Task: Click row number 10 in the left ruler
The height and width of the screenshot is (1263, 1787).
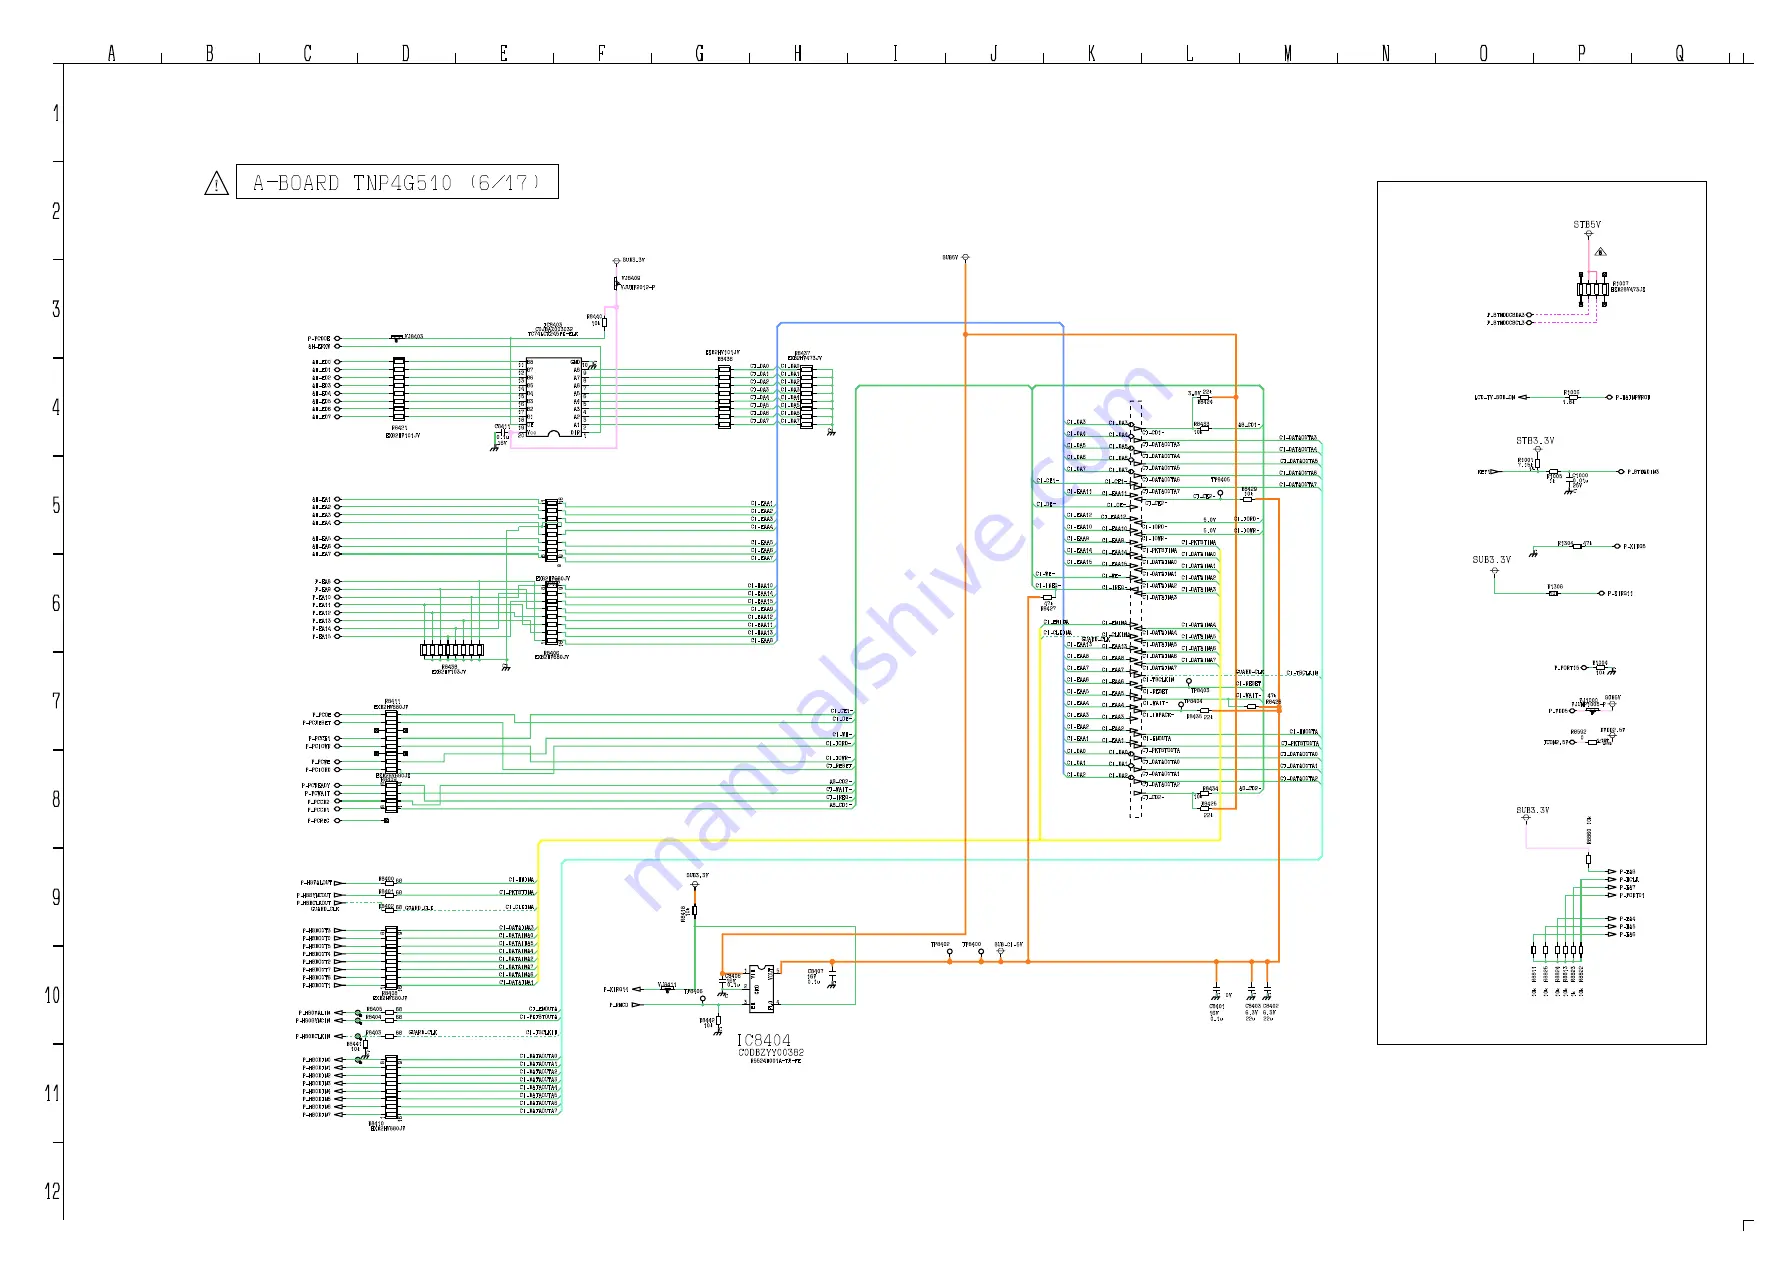Action: [52, 996]
